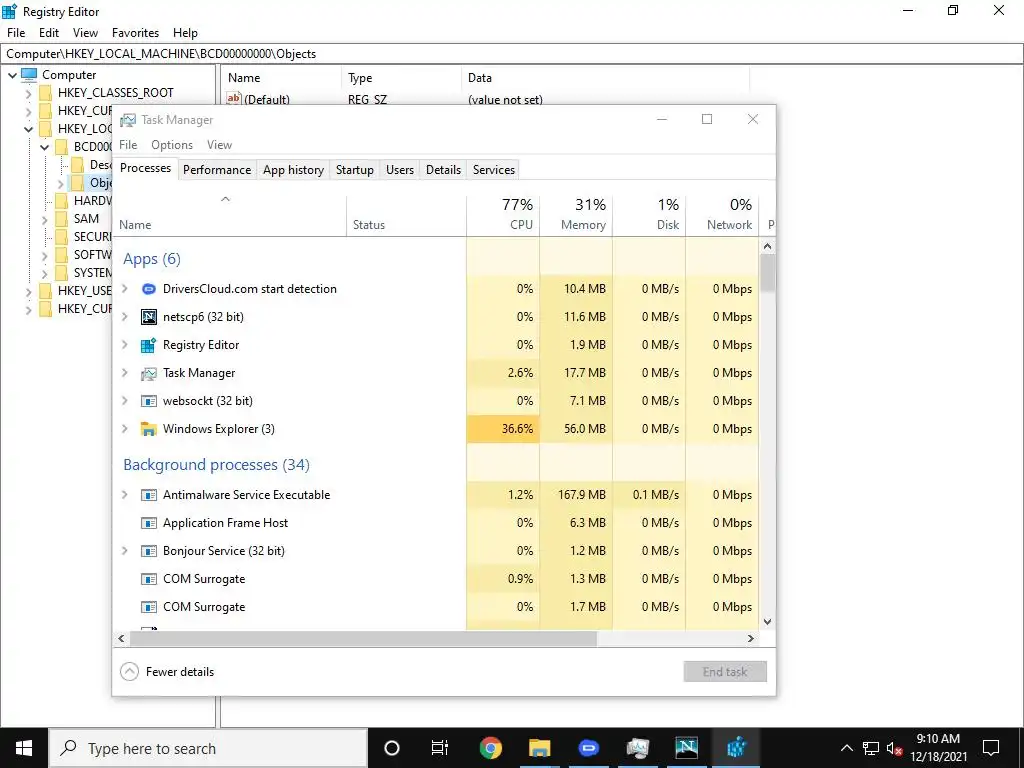This screenshot has height=768, width=1024.
Task: Click the DriversCloud.com process icon
Action: [x=149, y=289]
